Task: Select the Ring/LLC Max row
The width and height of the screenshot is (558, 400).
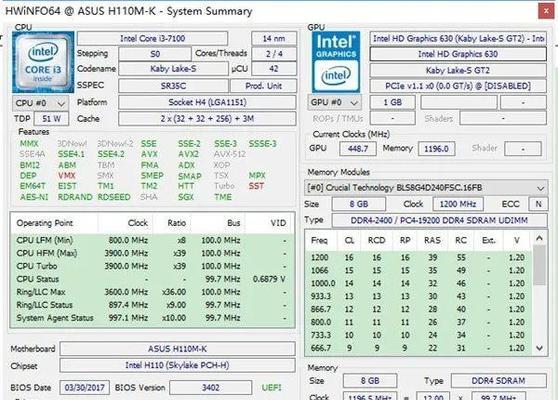Action: [x=153, y=292]
